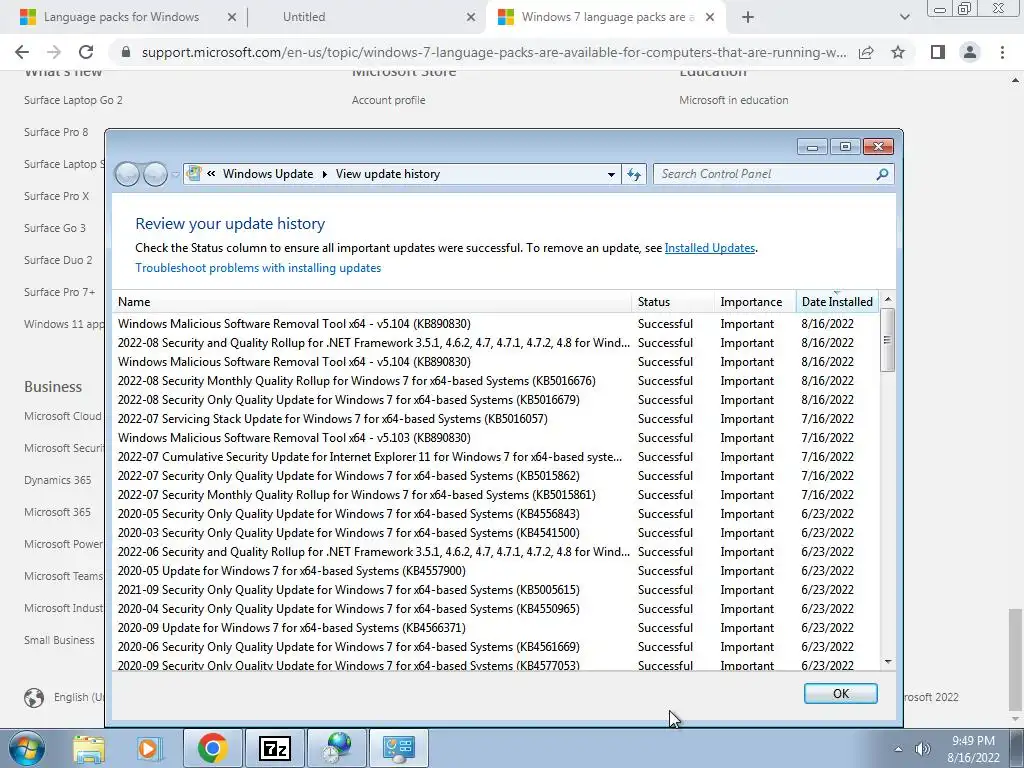Open Windows Explorer from the taskbar
1024x768 pixels.
pyautogui.click(x=89, y=749)
